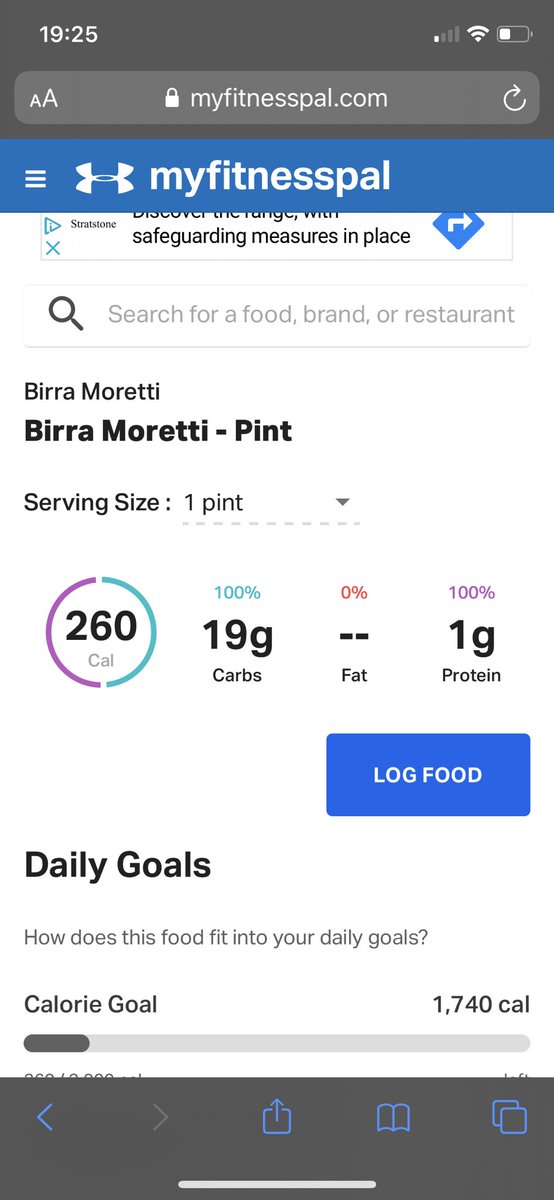554x1200 pixels.
Task: Open the myfitnesspal home link
Action: click(x=270, y=178)
